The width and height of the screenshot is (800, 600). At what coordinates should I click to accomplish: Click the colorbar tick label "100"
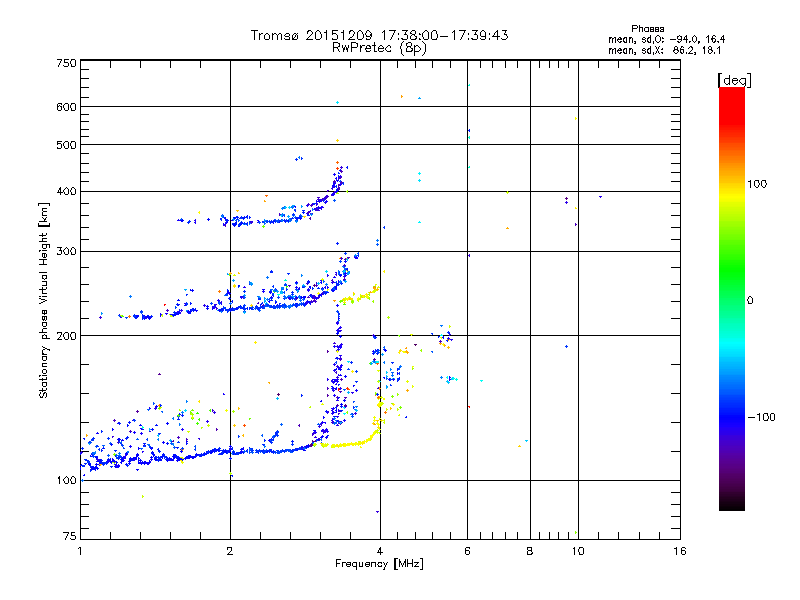pos(757,184)
